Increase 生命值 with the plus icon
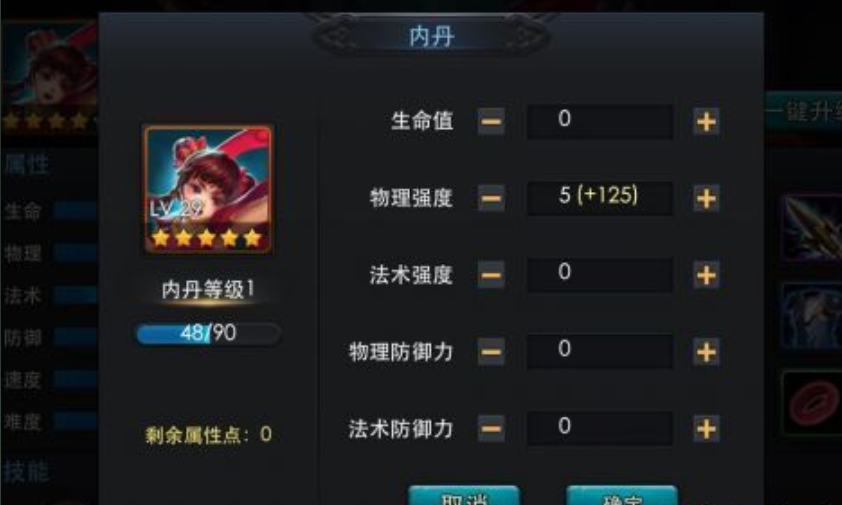Viewport: 842px width, 505px height. coord(706,122)
